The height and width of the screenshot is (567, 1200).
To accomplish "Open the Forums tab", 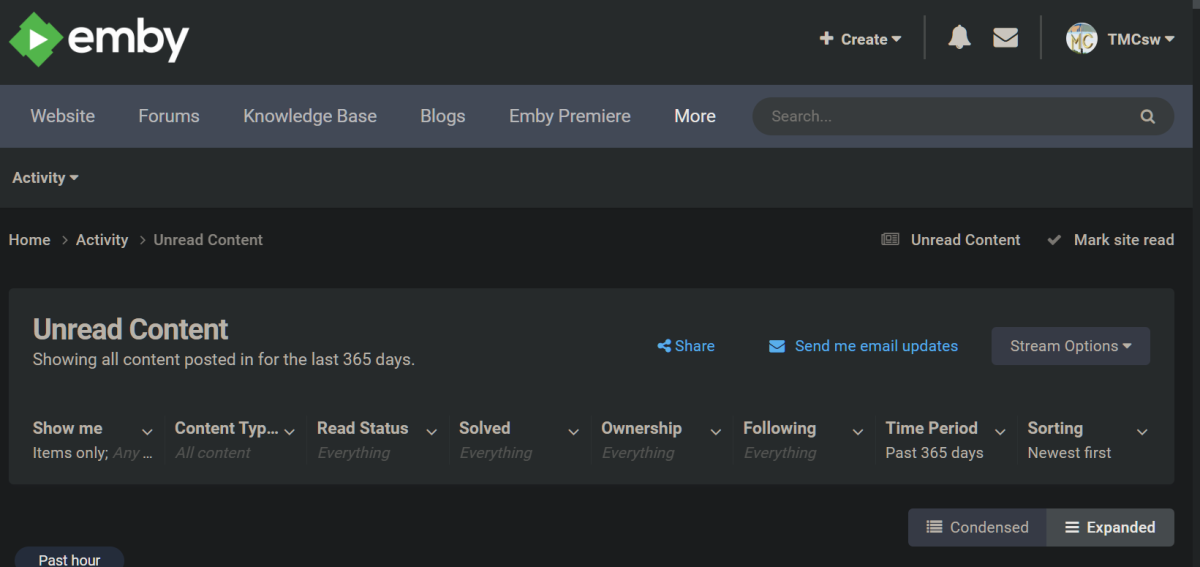I will point(169,116).
